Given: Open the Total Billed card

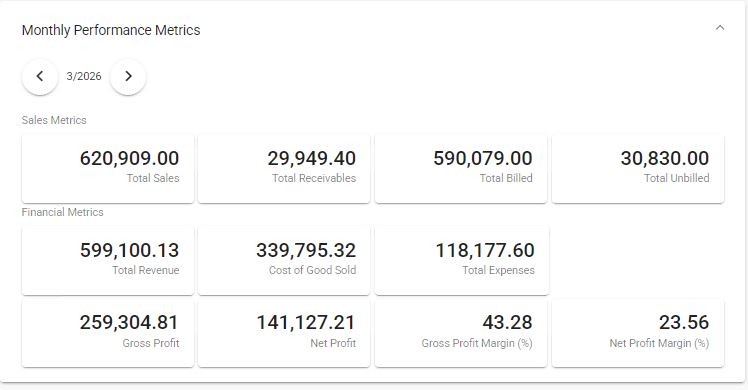Looking at the screenshot, I should click(x=461, y=169).
